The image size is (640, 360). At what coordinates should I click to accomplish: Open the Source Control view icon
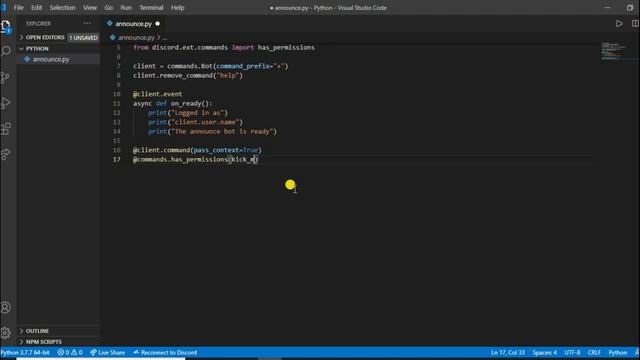[6, 77]
